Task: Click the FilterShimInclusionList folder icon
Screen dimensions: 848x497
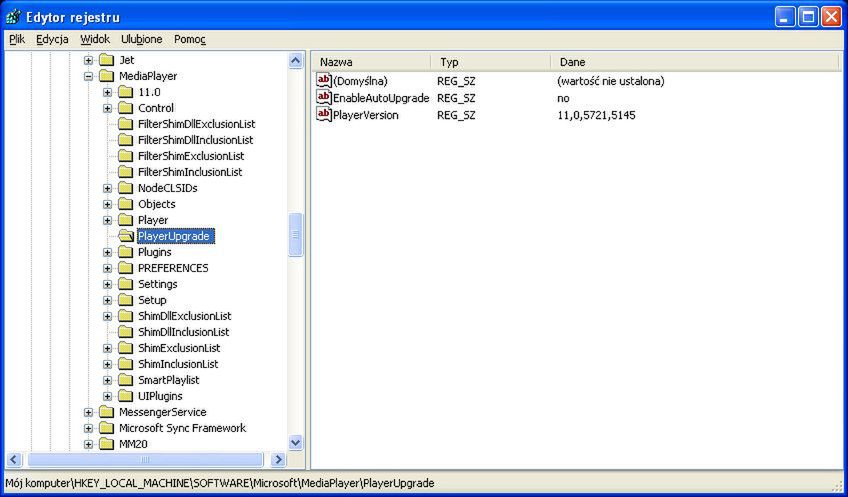Action: pos(125,172)
